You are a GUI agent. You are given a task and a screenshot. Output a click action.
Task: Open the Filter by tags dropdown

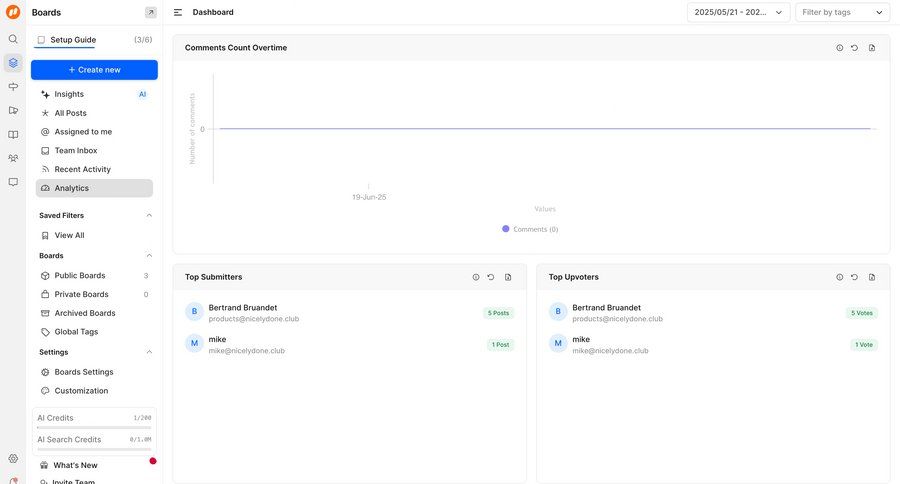pos(842,12)
